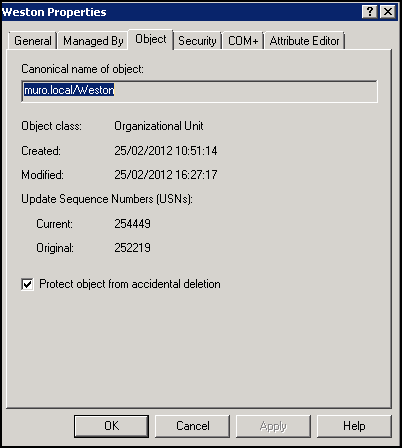Click the Modified timestamp 25/02/2012 16:27:17

click(166, 175)
